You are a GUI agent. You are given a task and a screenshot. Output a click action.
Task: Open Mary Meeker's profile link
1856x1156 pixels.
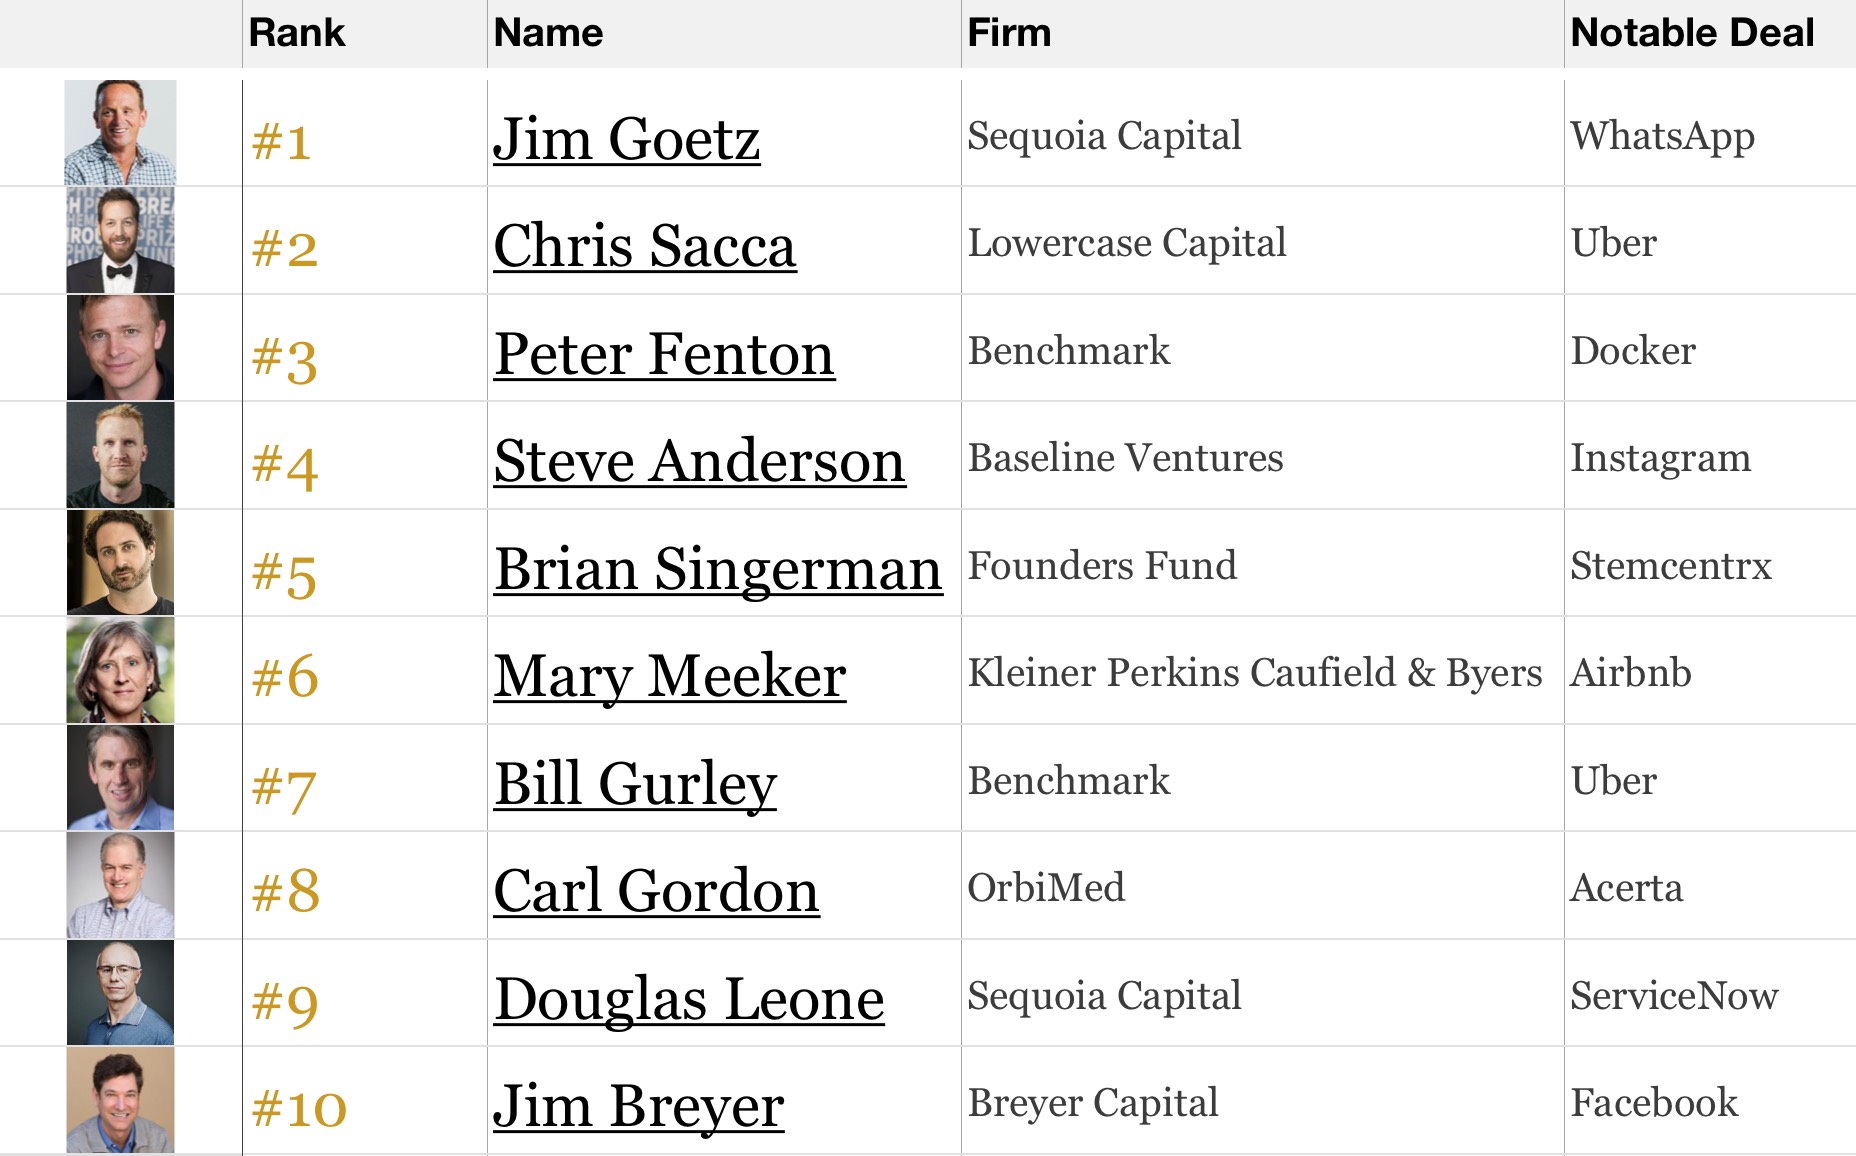click(670, 676)
